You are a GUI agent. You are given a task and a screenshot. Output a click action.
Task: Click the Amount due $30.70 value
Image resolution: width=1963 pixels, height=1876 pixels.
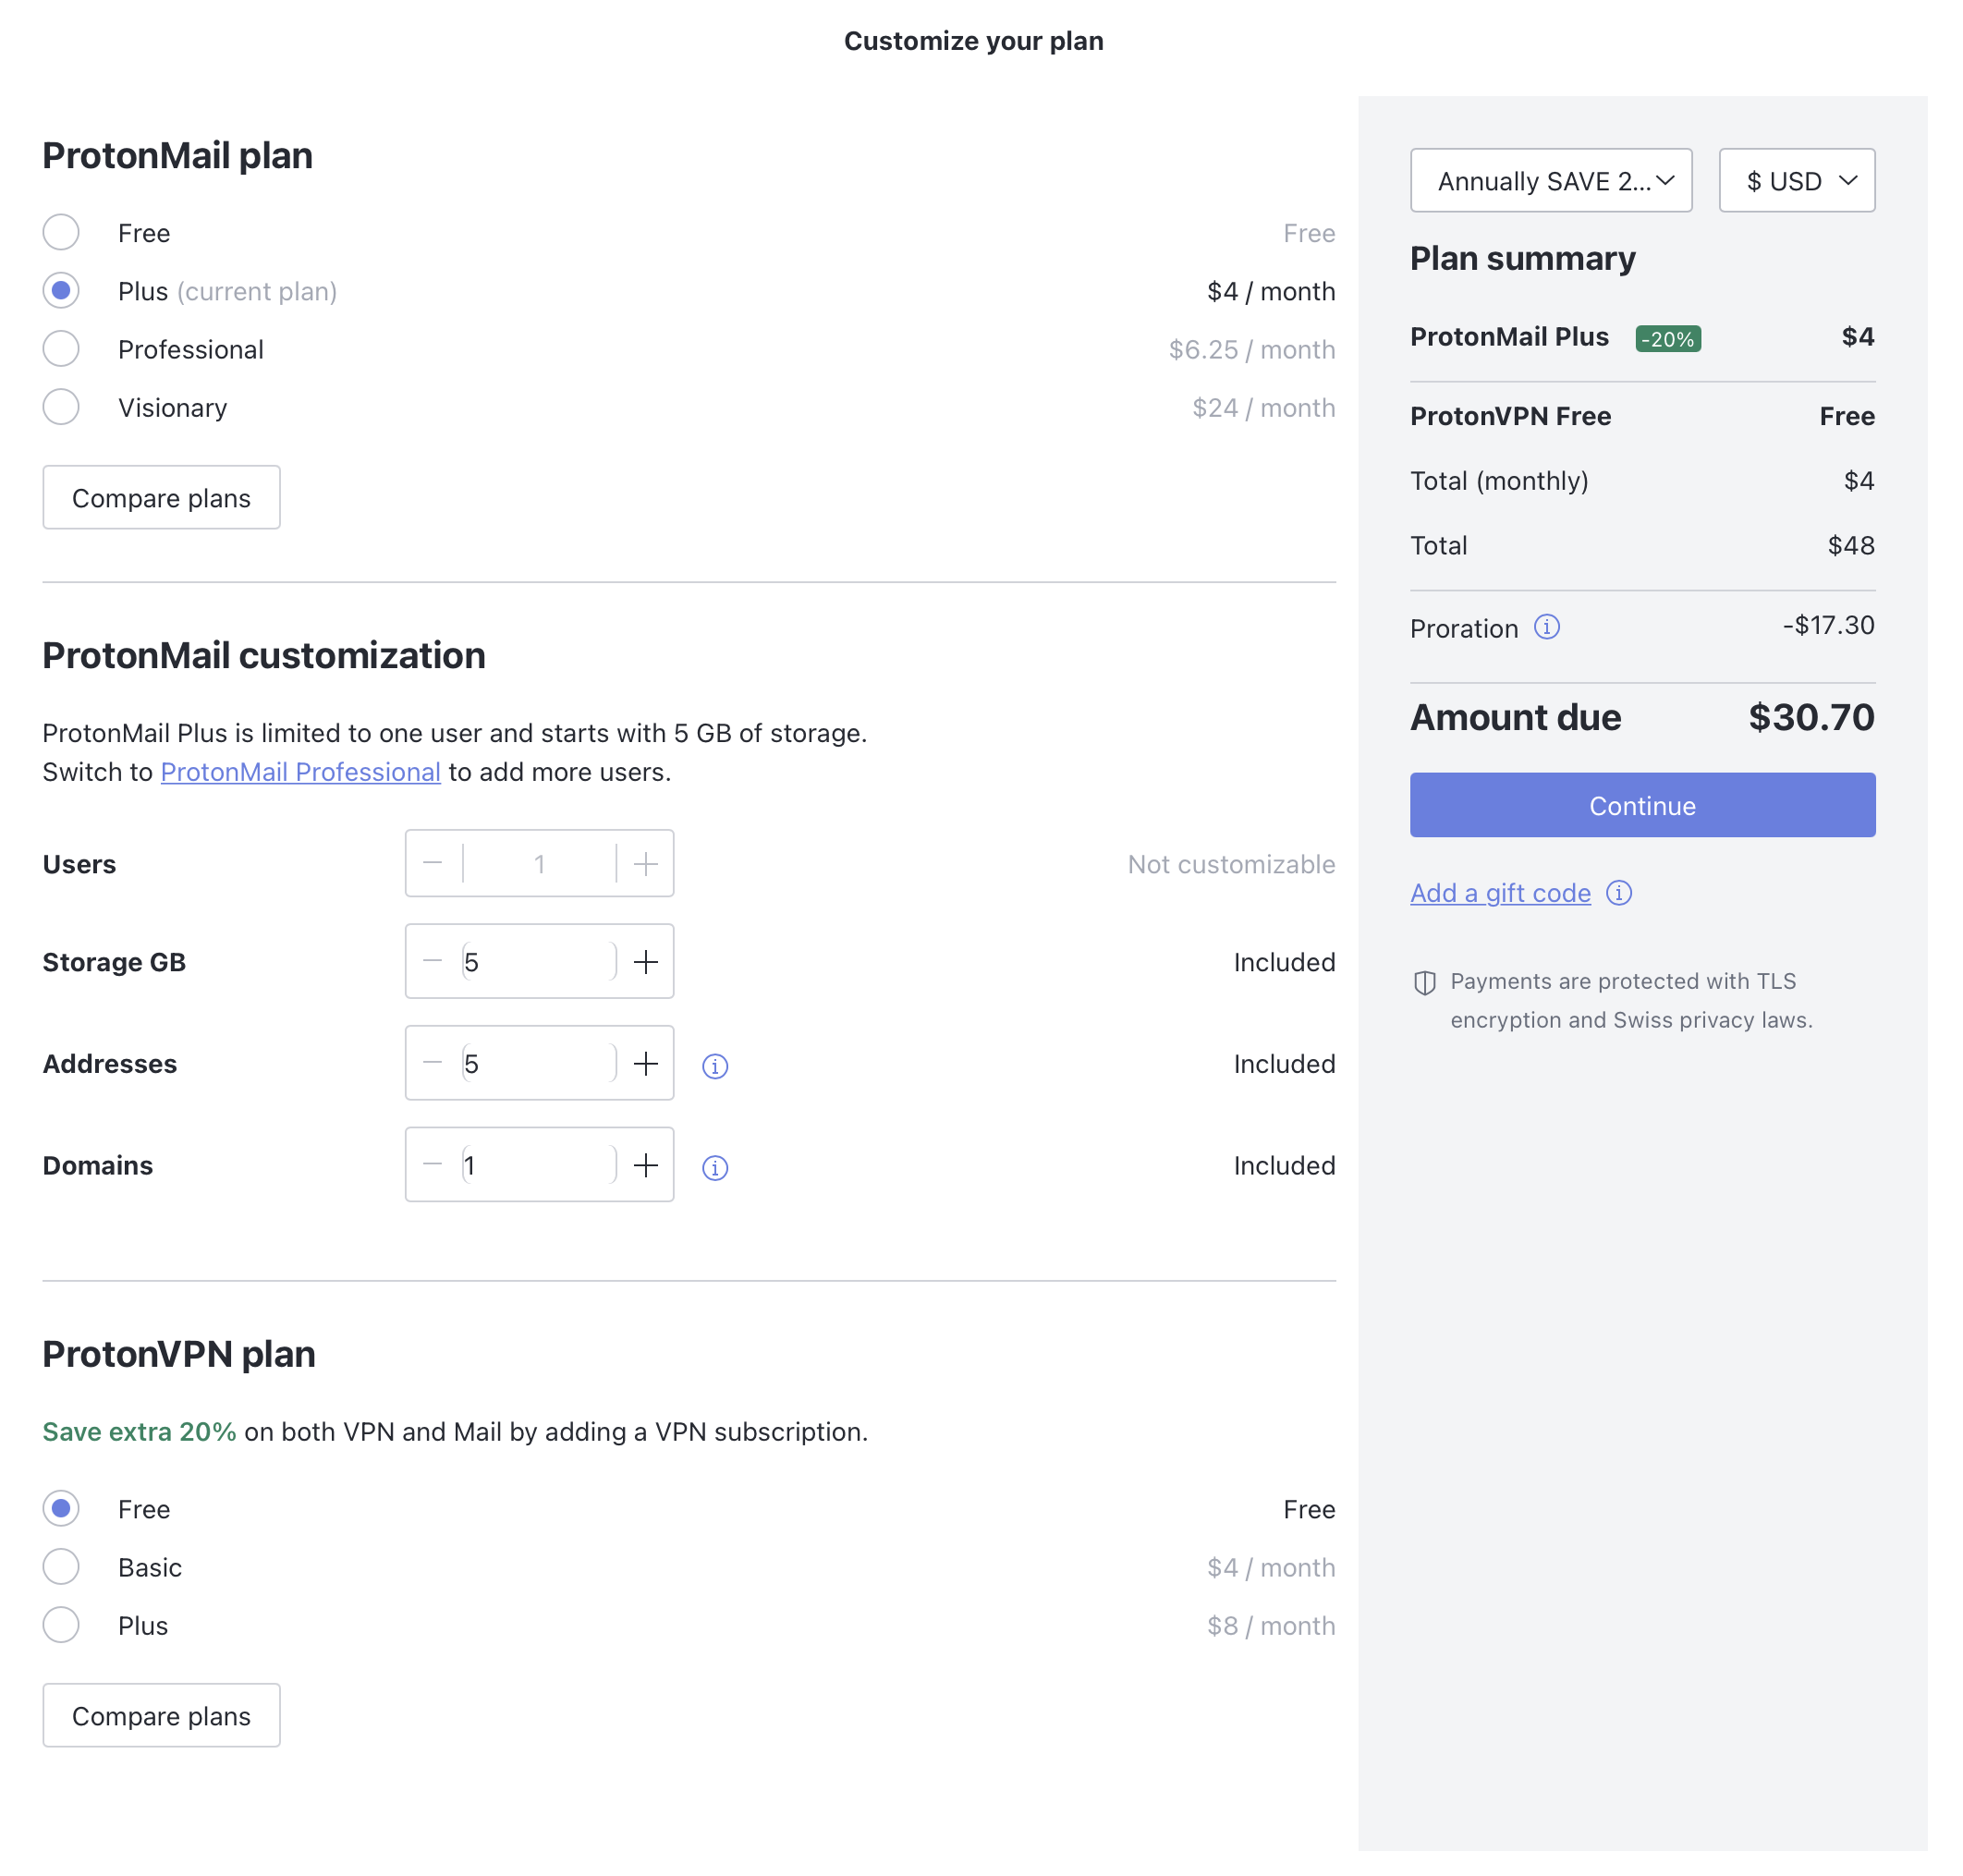click(x=1811, y=717)
